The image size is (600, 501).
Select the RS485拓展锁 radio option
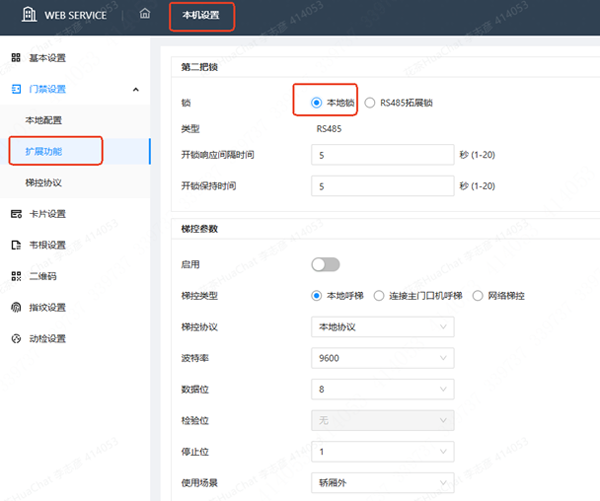pyautogui.click(x=370, y=102)
